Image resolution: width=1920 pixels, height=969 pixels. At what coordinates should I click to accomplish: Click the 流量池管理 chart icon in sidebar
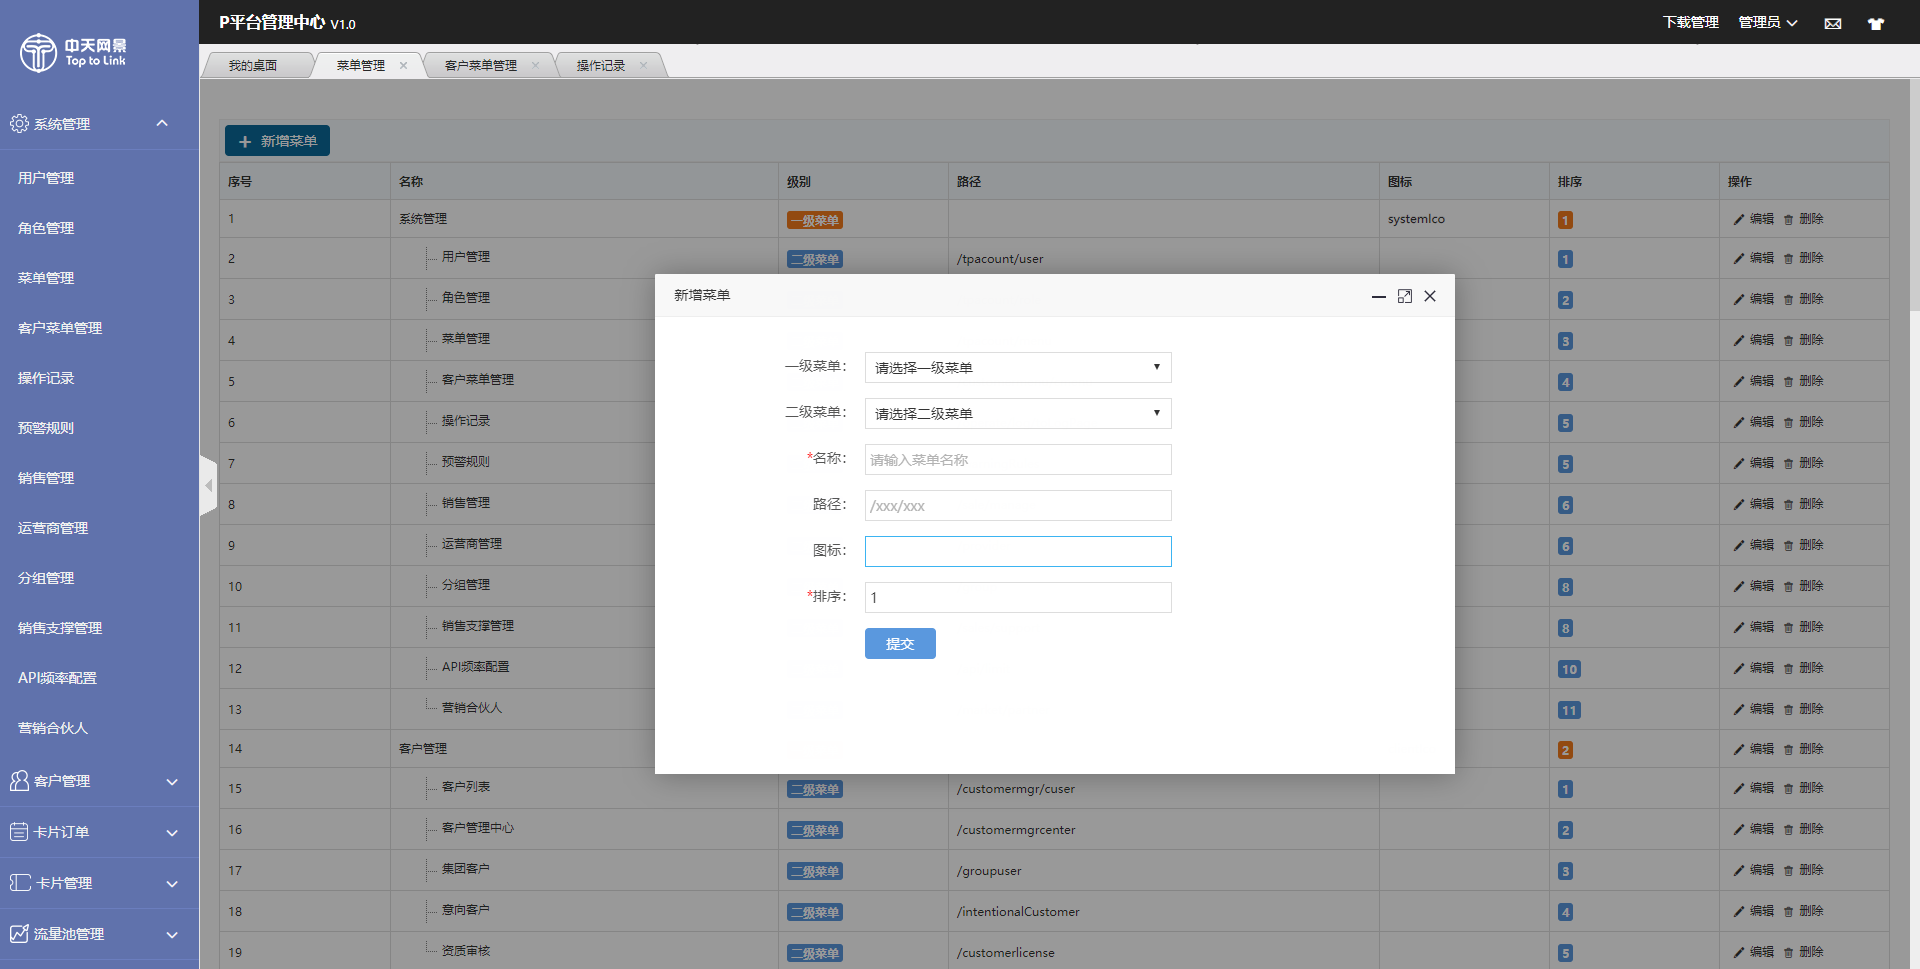19,933
